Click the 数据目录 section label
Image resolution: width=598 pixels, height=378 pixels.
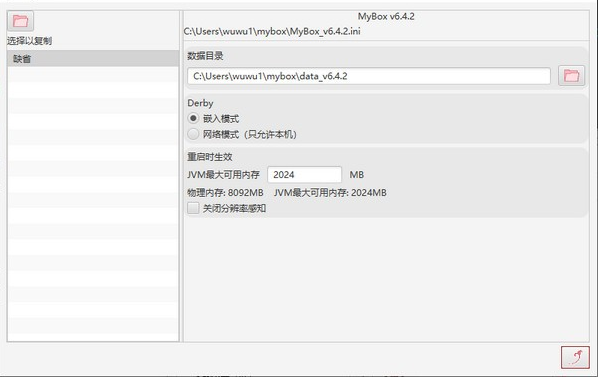pyautogui.click(x=205, y=56)
